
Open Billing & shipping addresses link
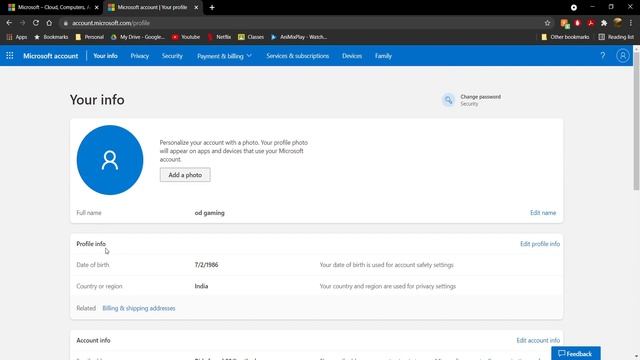[x=139, y=308]
